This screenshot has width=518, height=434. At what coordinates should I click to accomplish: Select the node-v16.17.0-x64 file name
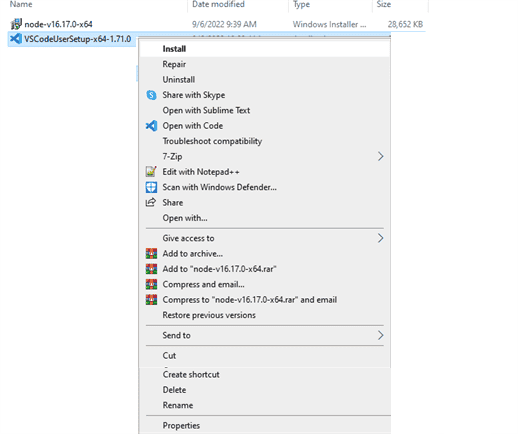[x=58, y=24]
